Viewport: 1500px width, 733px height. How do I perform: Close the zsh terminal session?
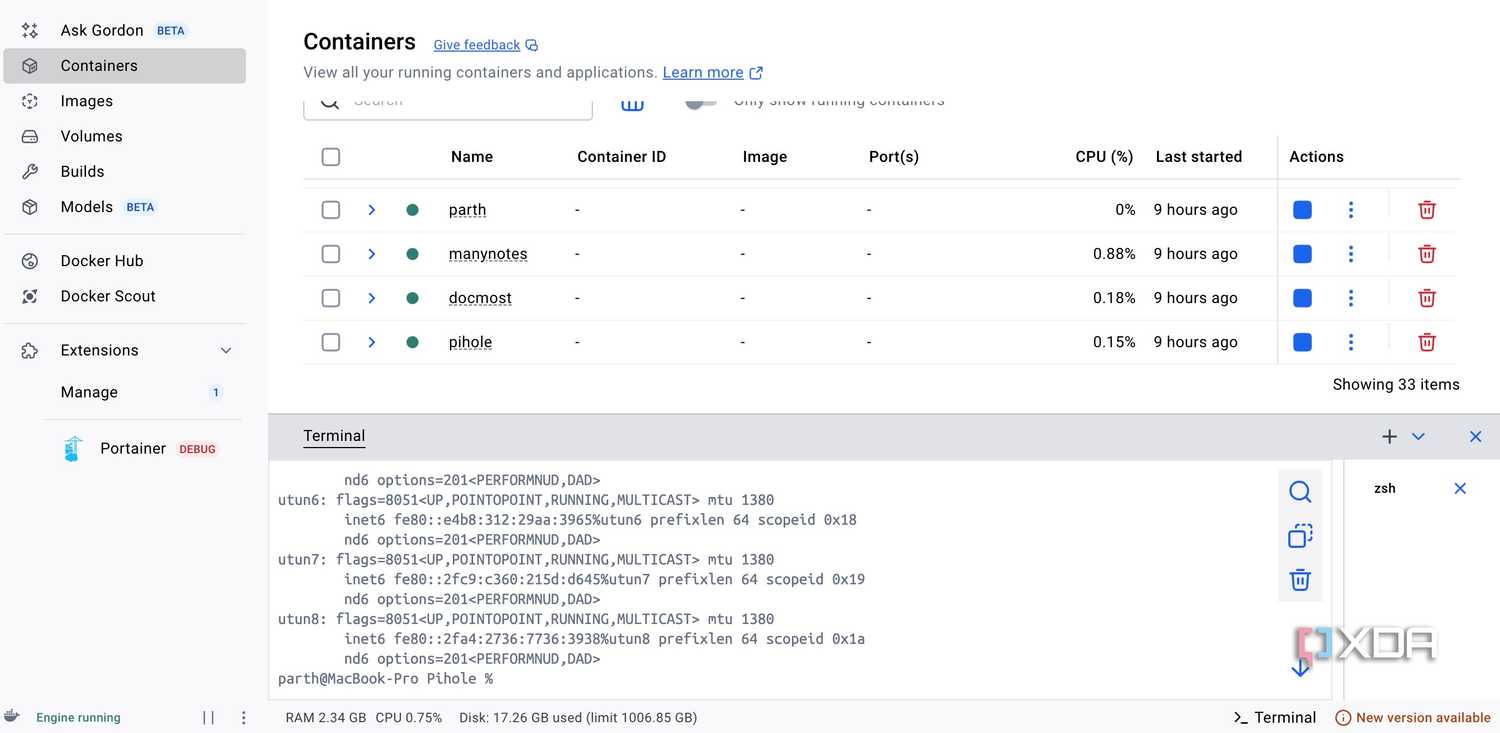click(x=1460, y=488)
